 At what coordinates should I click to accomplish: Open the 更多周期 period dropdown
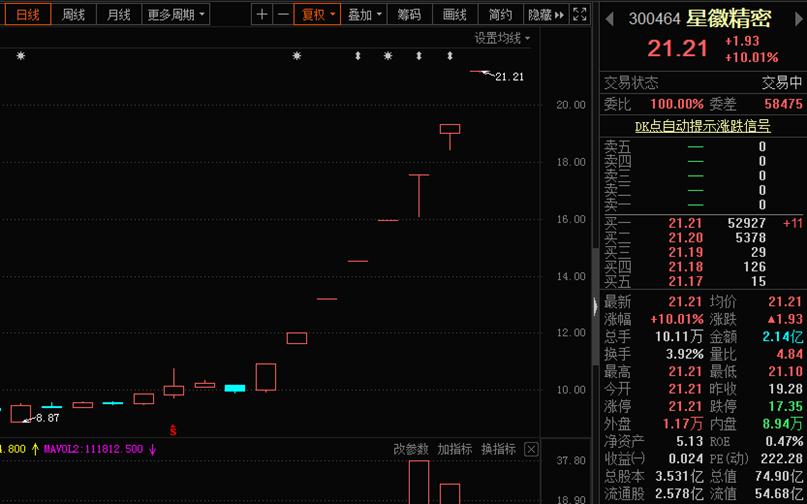(176, 14)
